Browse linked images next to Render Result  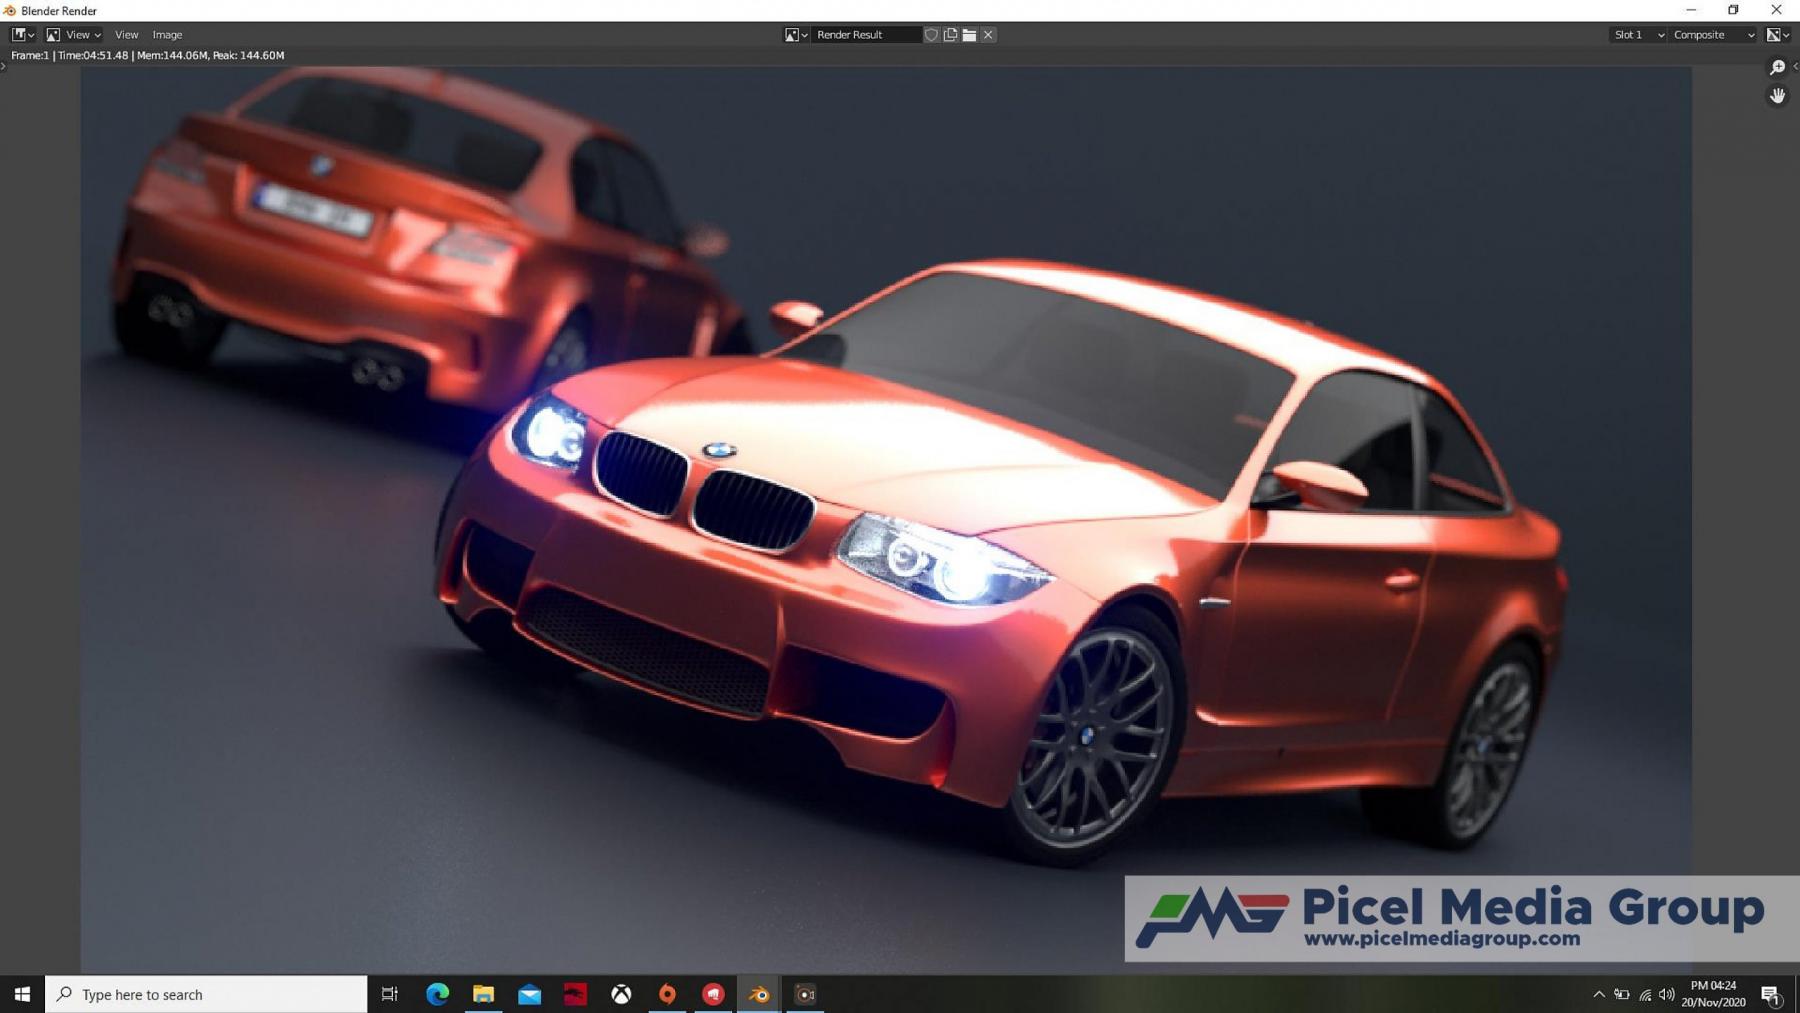tap(796, 35)
